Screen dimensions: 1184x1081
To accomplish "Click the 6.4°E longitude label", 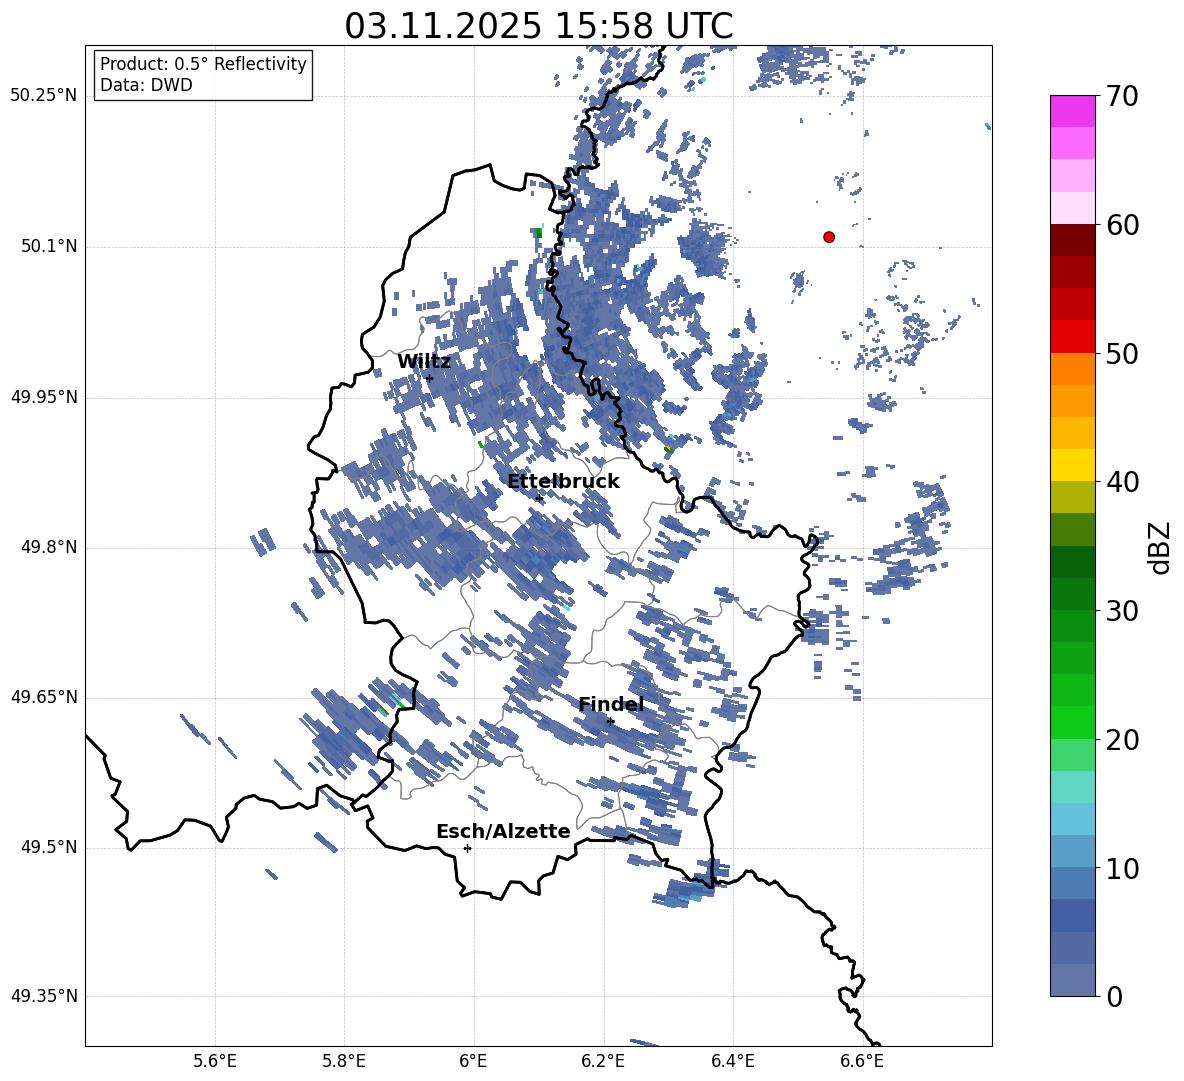I will point(732,1061).
